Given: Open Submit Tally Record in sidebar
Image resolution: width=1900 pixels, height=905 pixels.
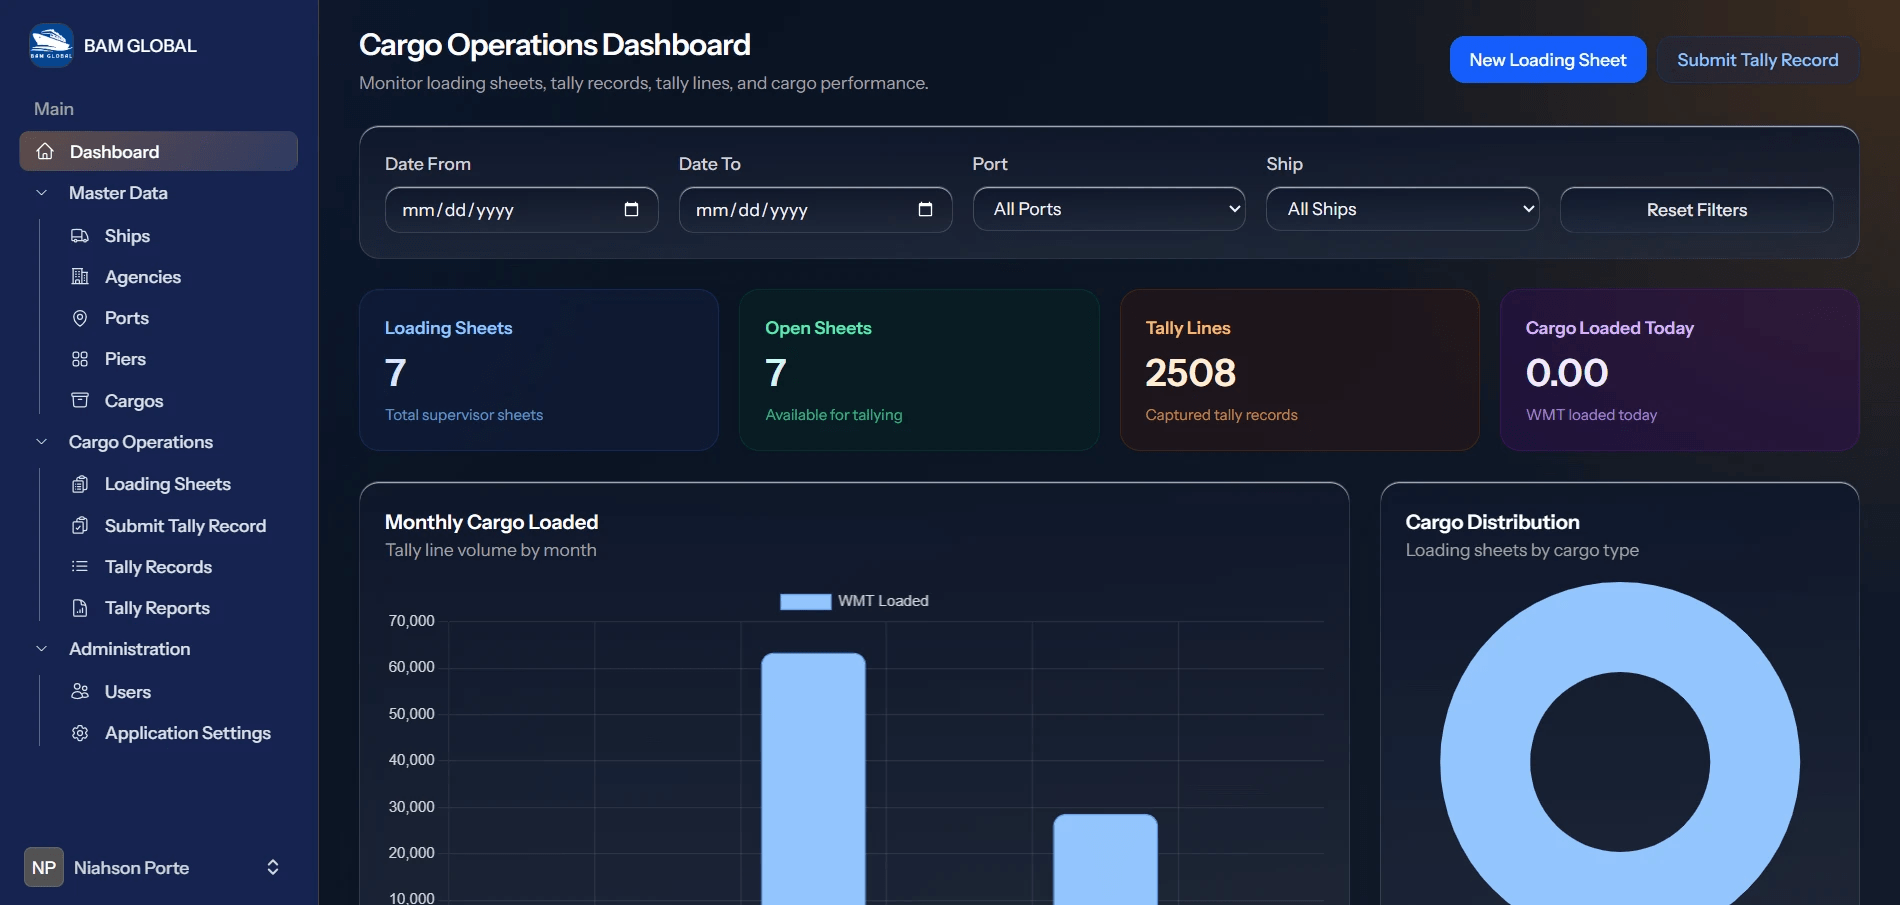Looking at the screenshot, I should pos(185,525).
